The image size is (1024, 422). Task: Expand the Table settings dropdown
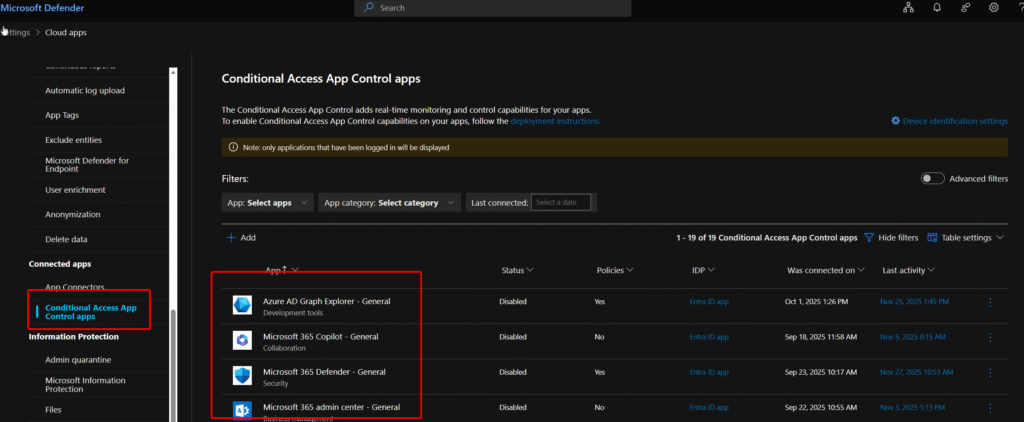pyautogui.click(x=966, y=238)
